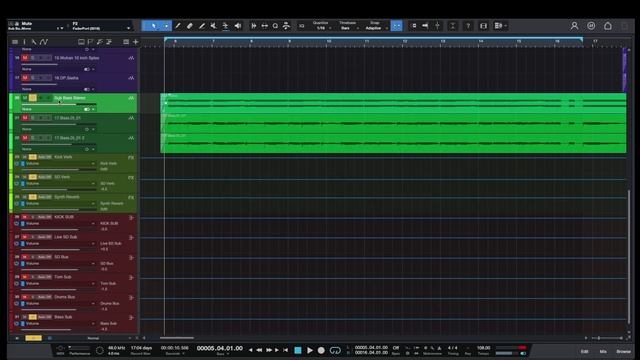The width and height of the screenshot is (640, 360).
Task: Open the Mix view tab
Action: [603, 351]
